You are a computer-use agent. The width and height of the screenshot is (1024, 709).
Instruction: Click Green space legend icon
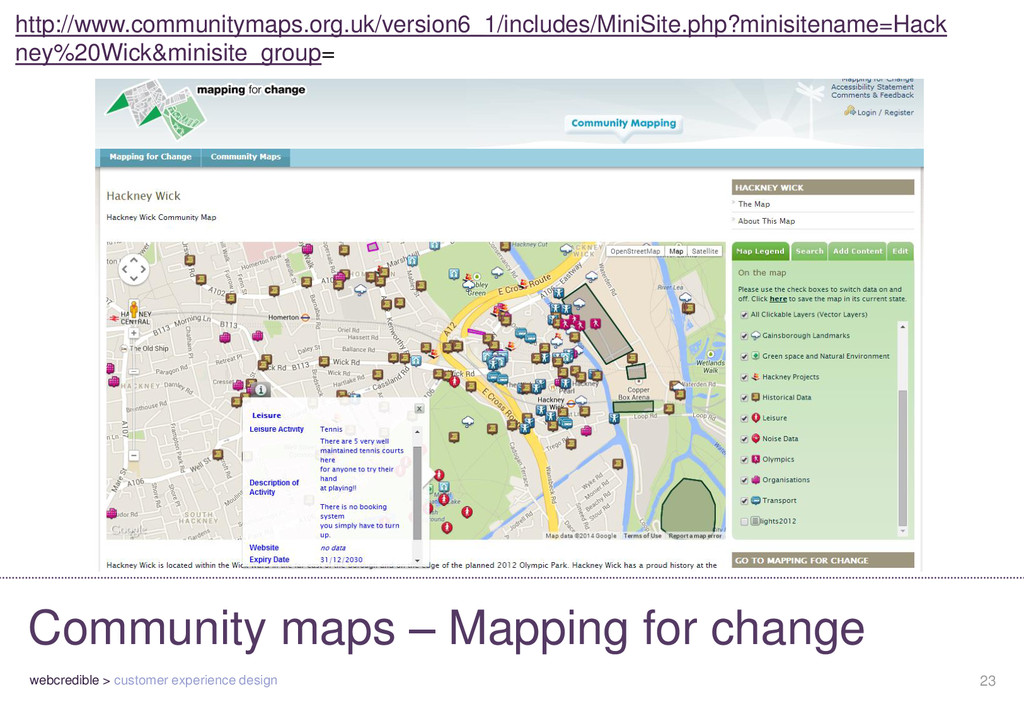click(756, 356)
